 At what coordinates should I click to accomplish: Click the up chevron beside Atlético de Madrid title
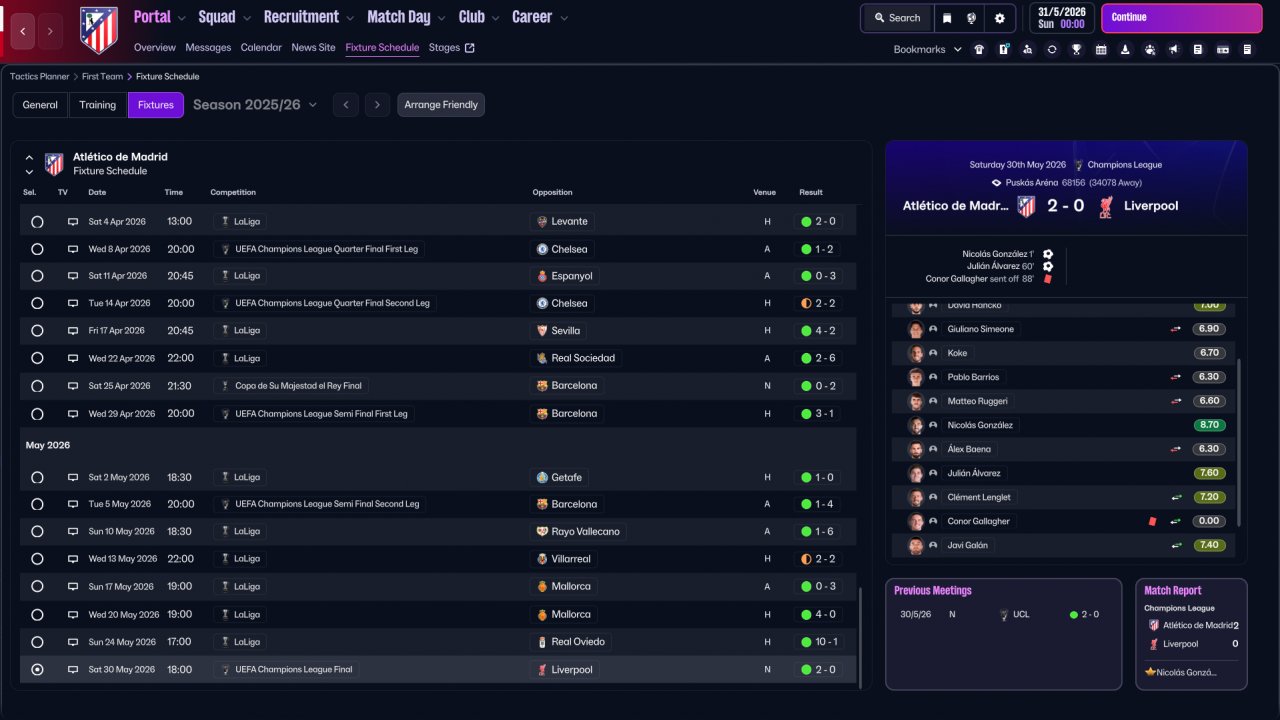click(x=29, y=157)
